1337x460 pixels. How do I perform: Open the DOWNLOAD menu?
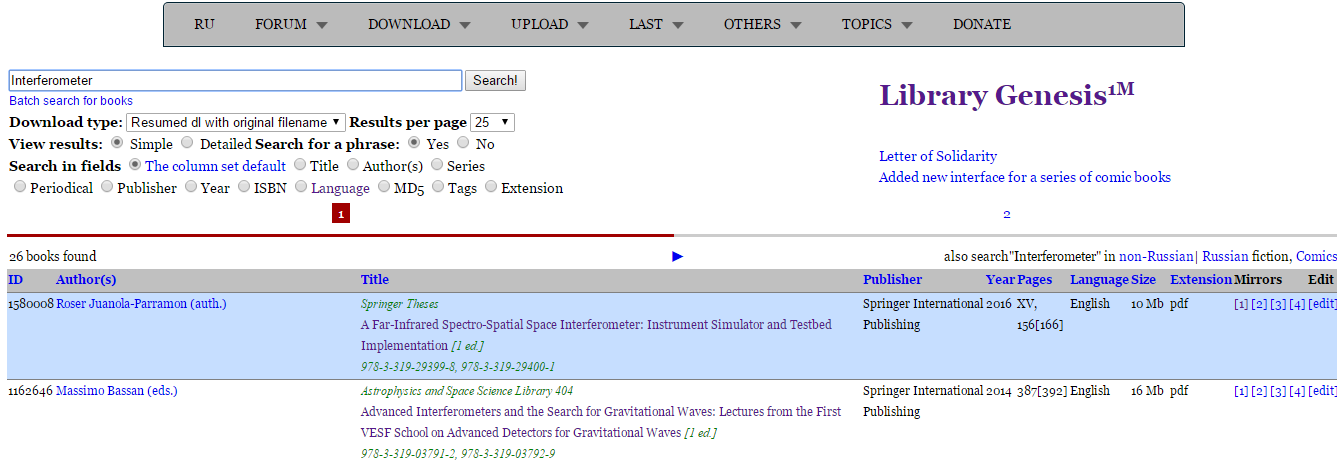coord(419,24)
